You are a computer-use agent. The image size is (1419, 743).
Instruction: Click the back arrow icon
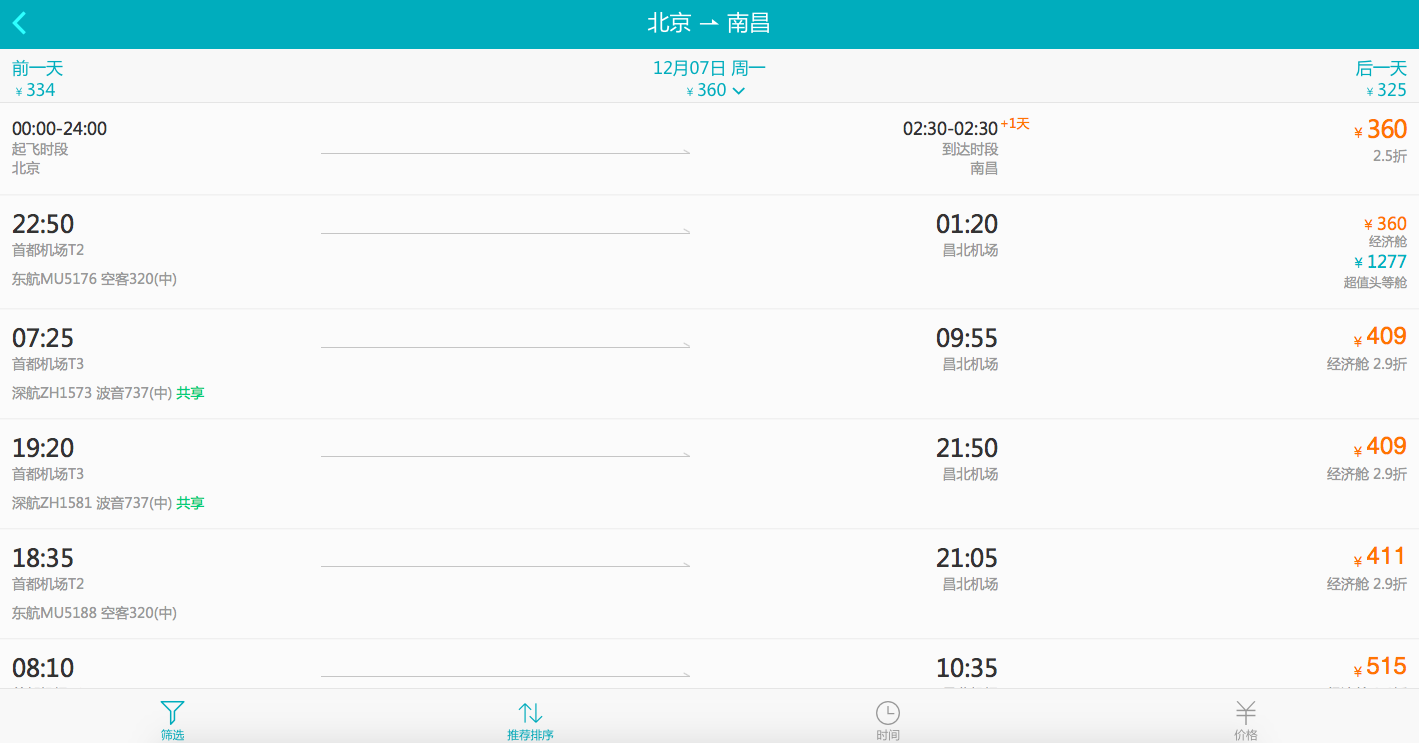(20, 23)
